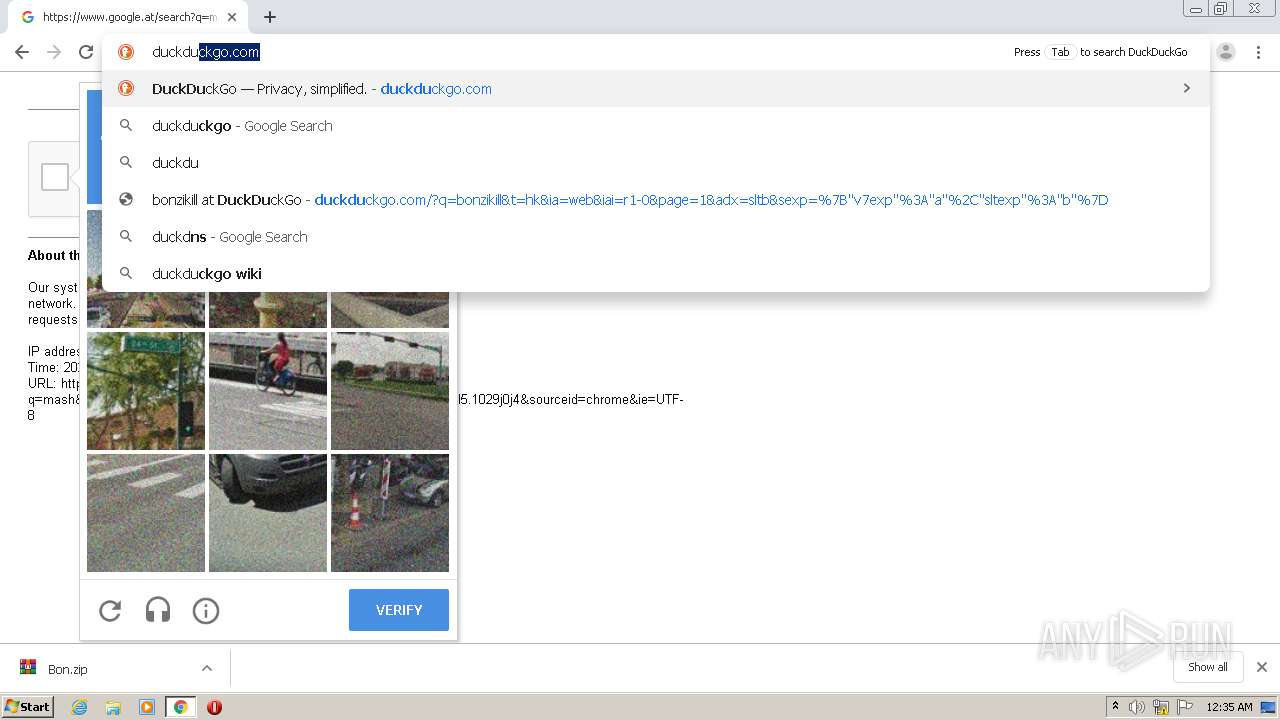Select captcha tile with crosswalk stripes
Viewport: 1280px width, 720px height.
(x=146, y=513)
